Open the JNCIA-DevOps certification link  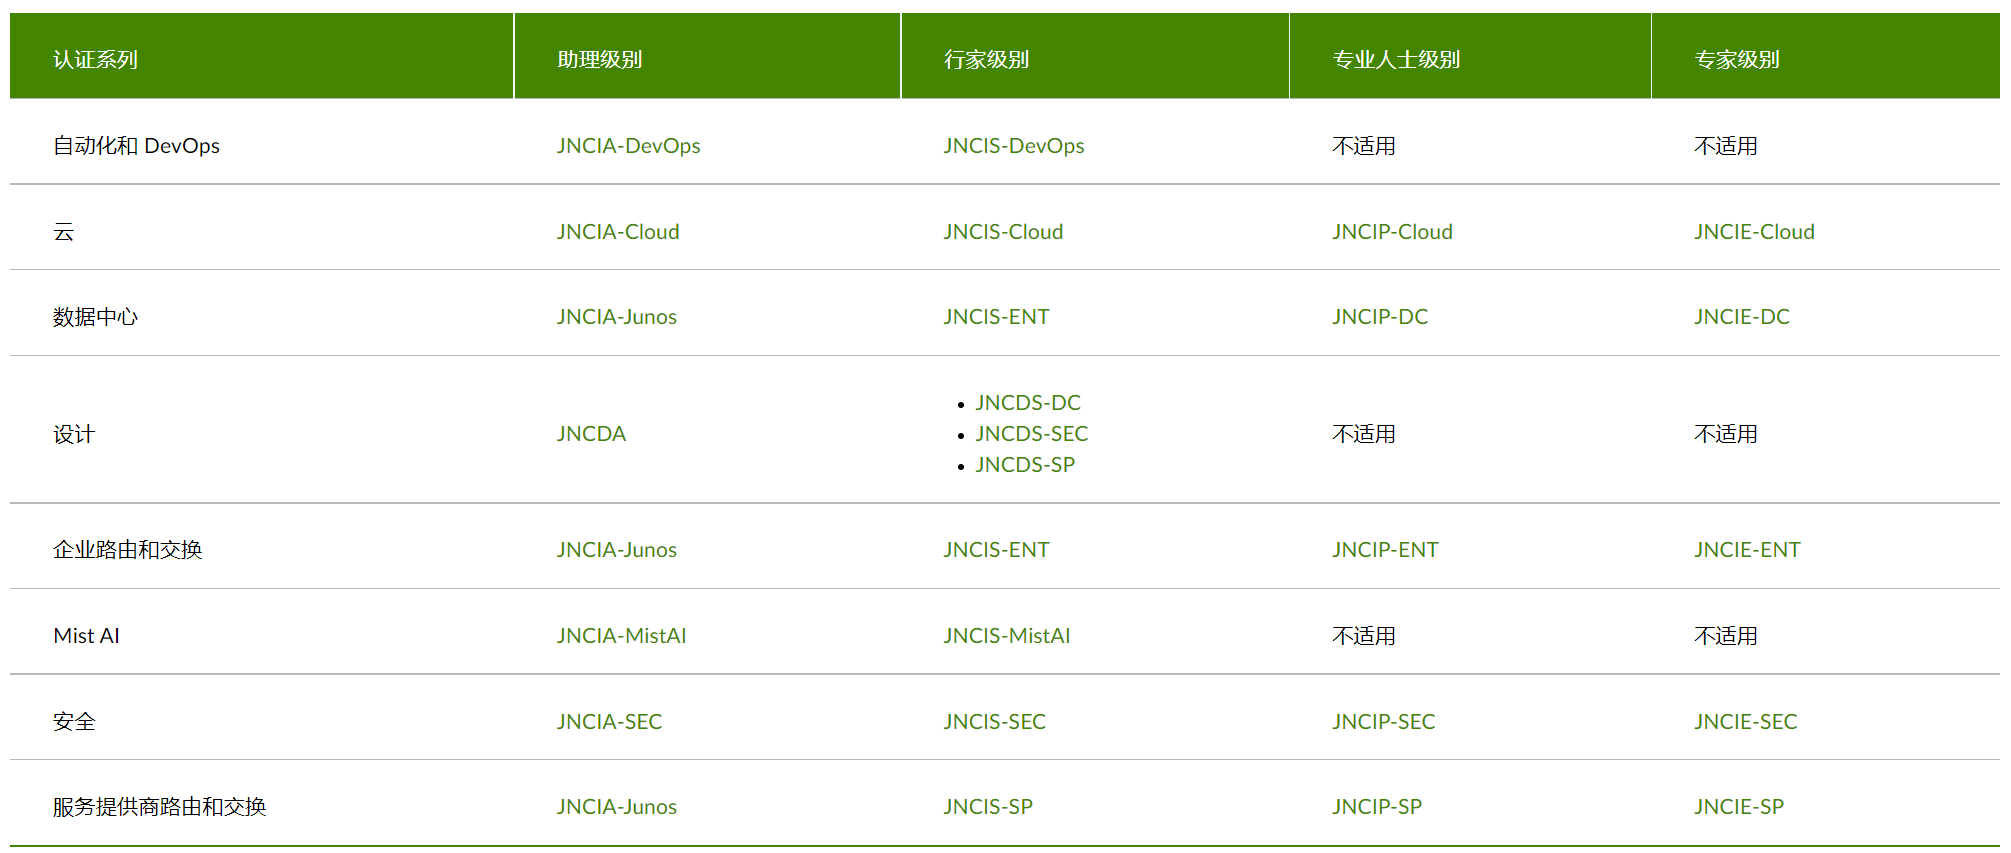coord(628,146)
